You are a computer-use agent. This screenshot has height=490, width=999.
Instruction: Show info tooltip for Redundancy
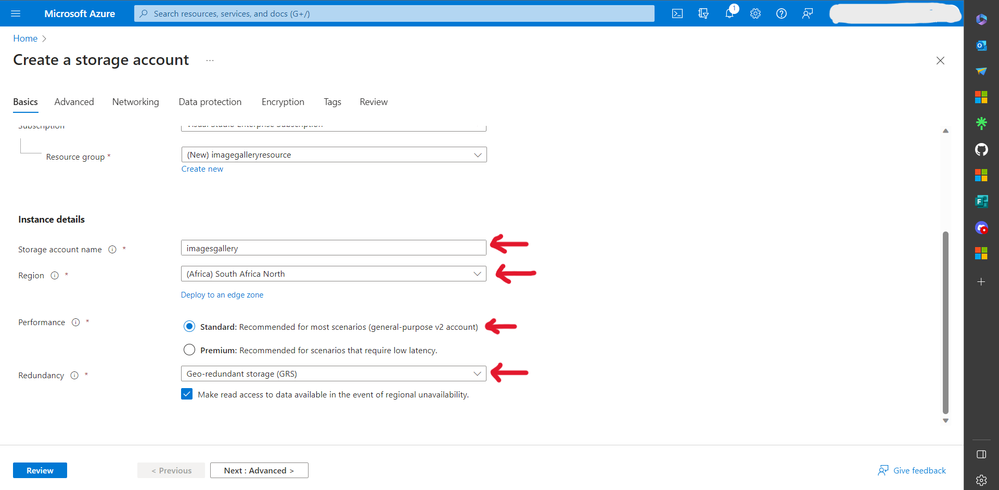[74, 376]
